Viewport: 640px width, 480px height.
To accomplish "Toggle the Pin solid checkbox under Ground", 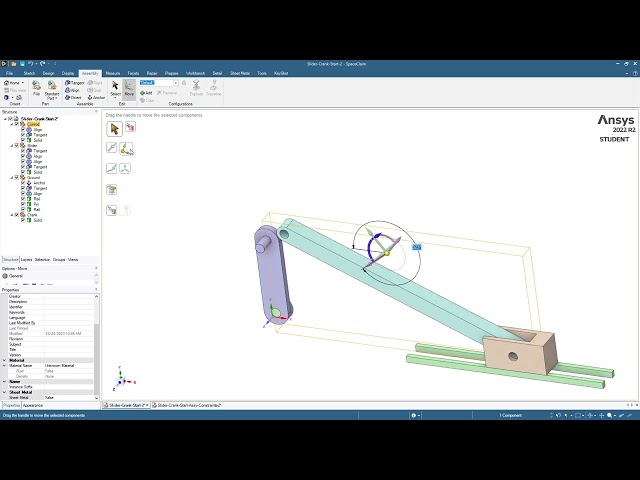I will (23, 204).
